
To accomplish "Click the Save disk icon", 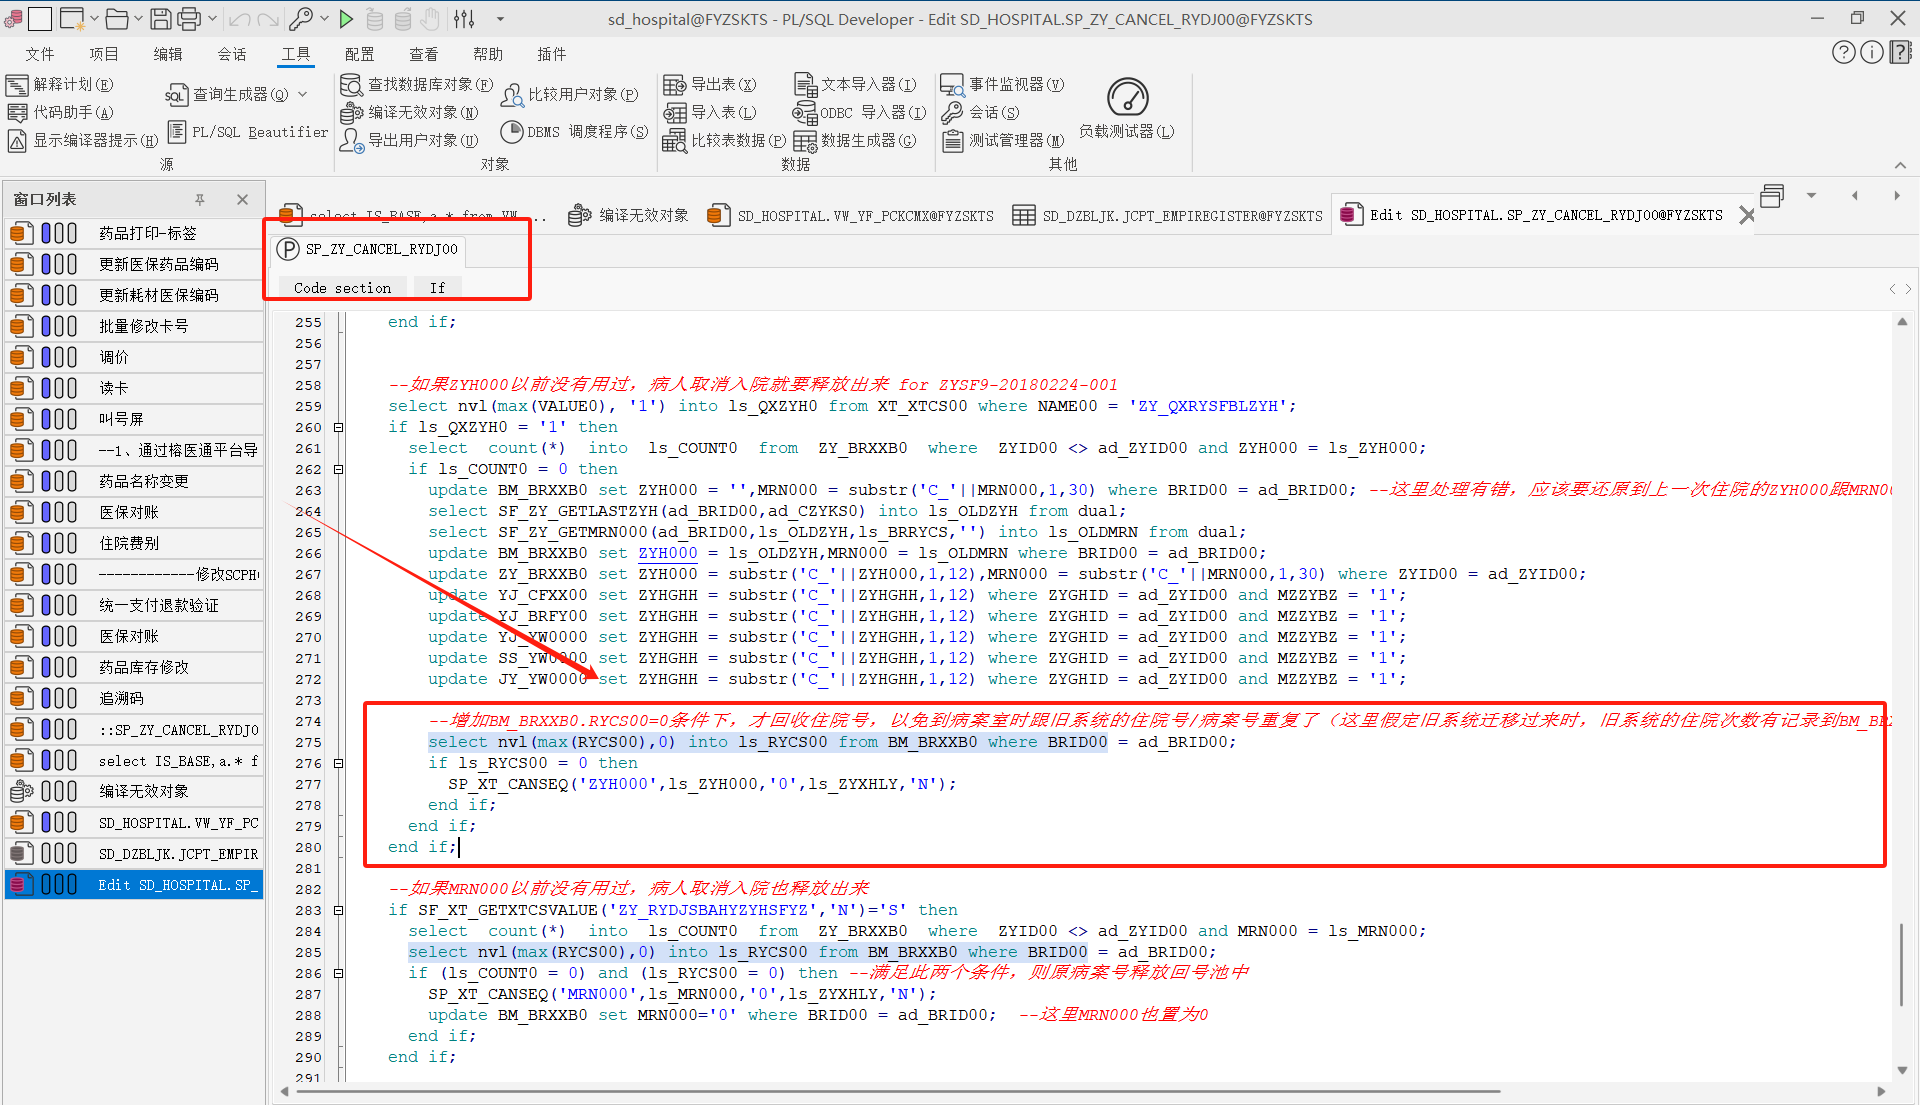I will click(160, 19).
